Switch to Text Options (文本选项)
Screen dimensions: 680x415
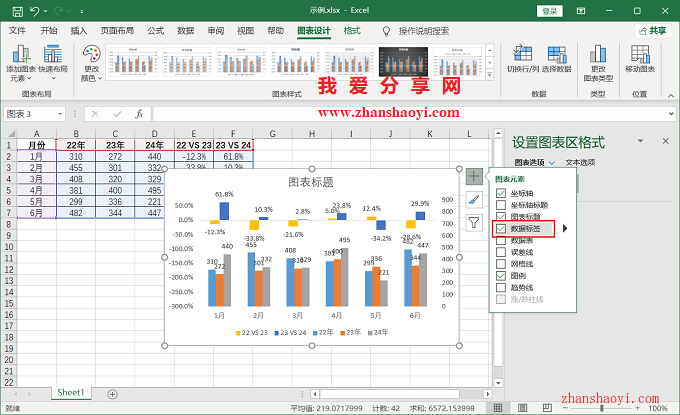[580, 163]
